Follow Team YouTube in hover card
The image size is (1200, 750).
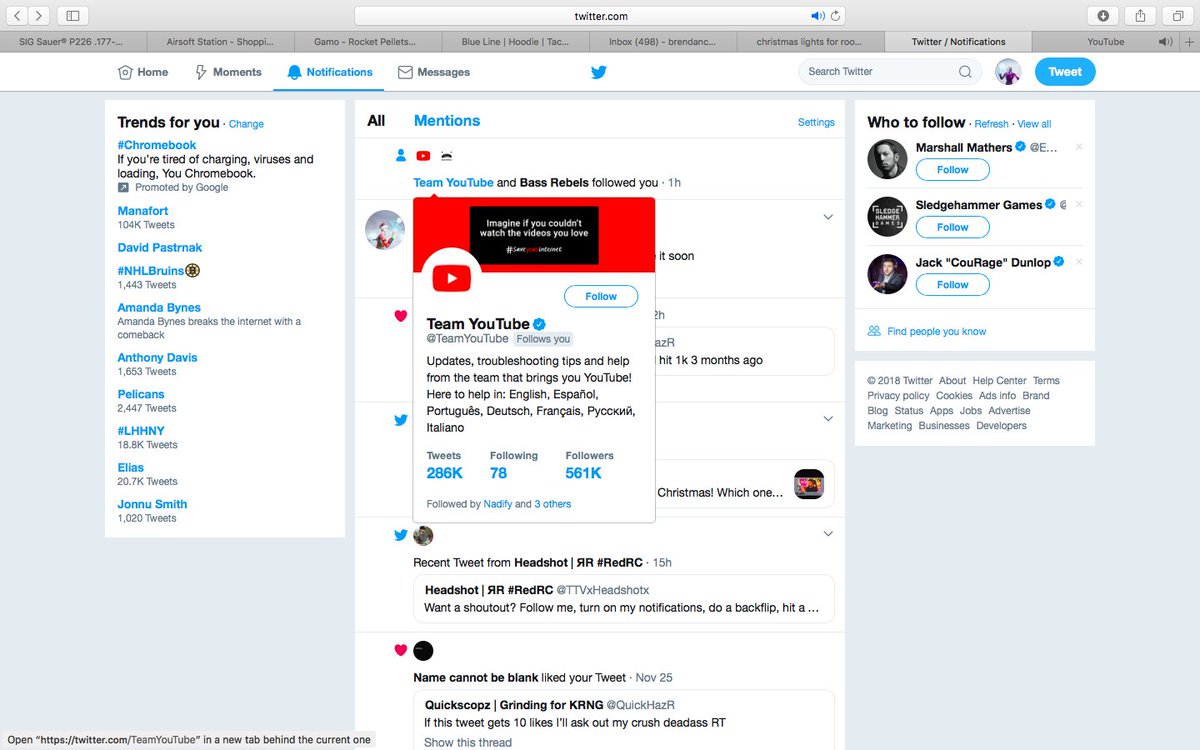point(601,296)
